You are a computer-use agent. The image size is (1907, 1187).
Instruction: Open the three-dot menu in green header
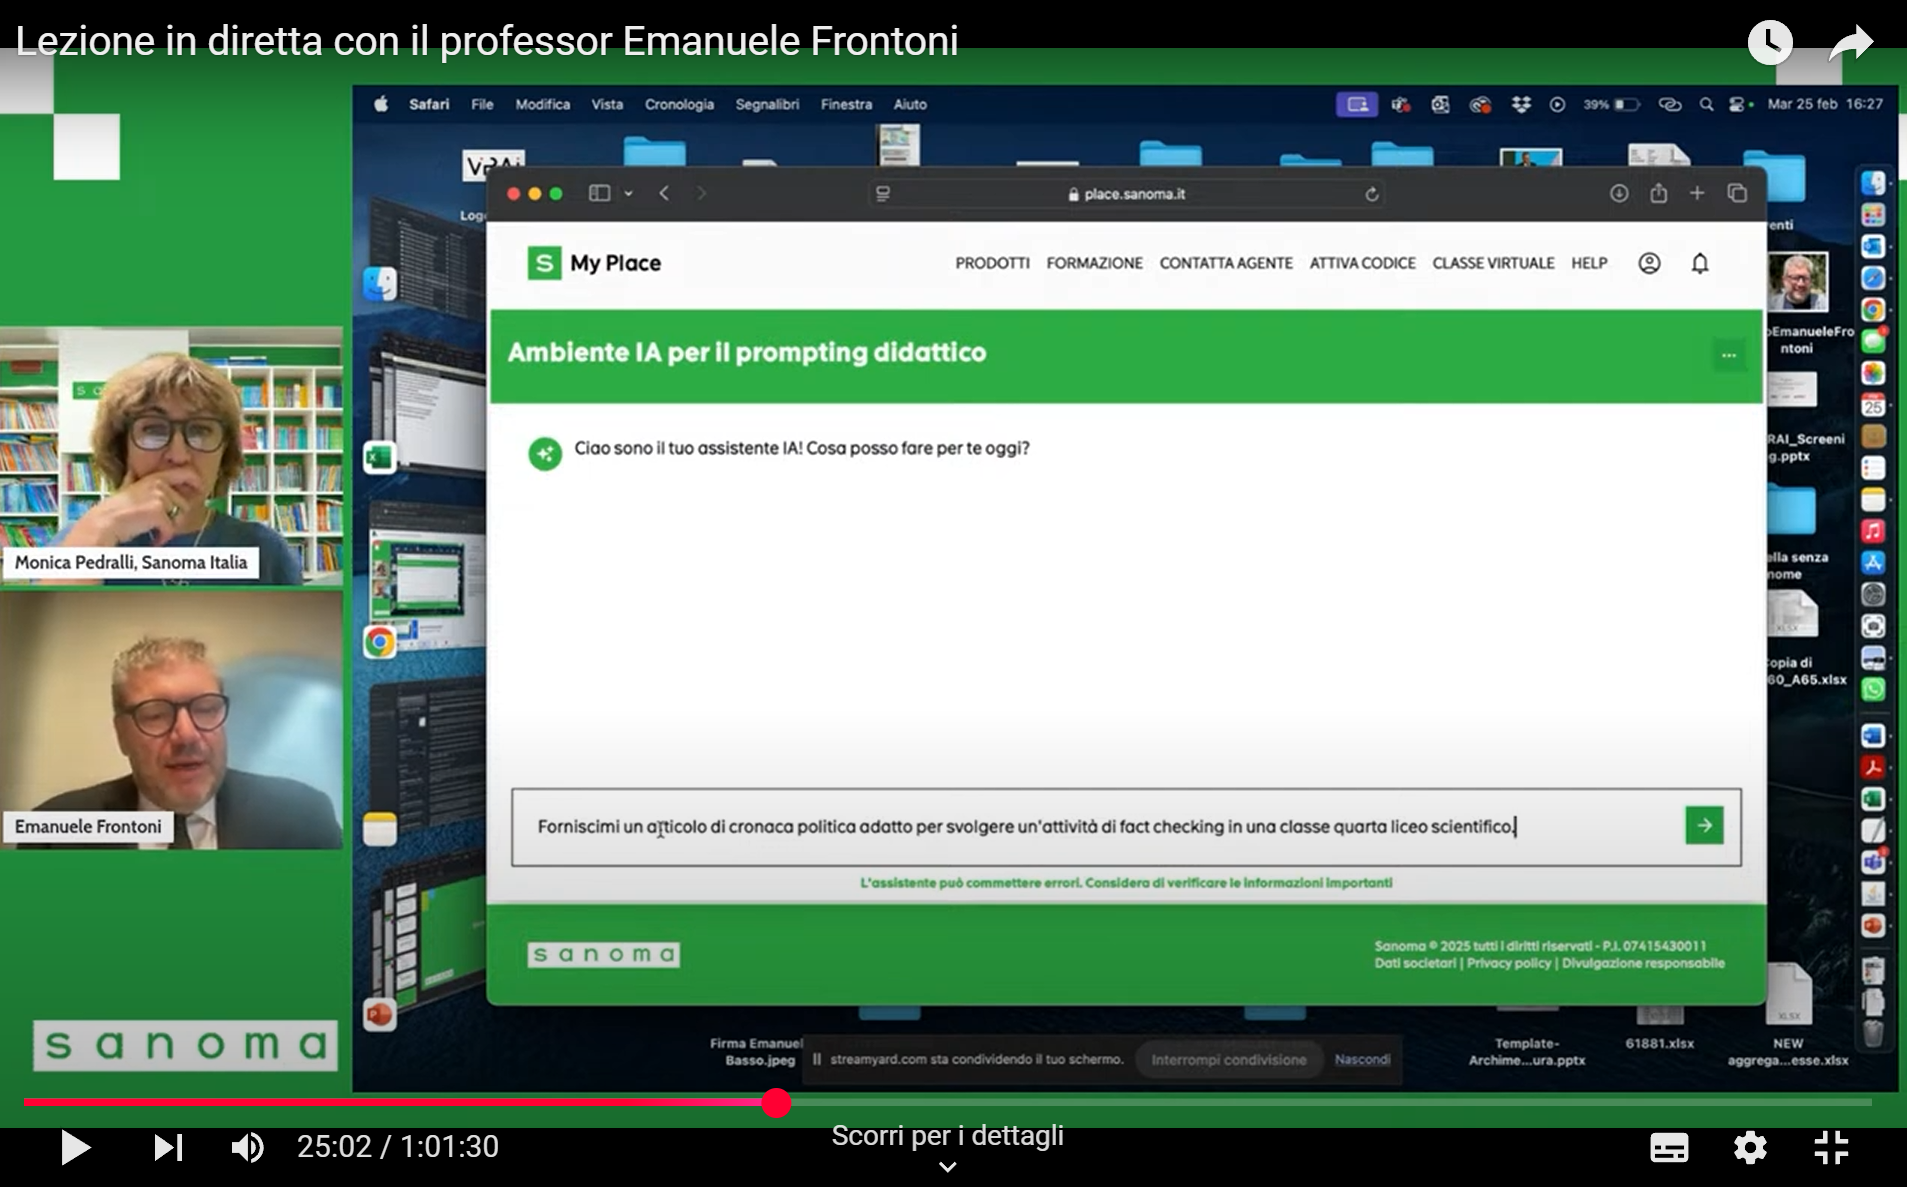[x=1729, y=354]
